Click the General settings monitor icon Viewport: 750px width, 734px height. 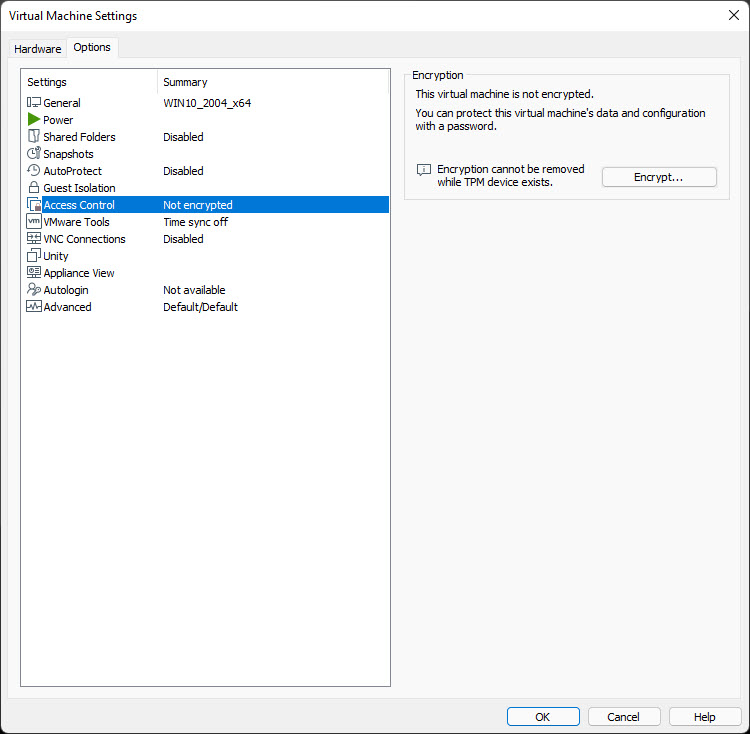pos(33,102)
